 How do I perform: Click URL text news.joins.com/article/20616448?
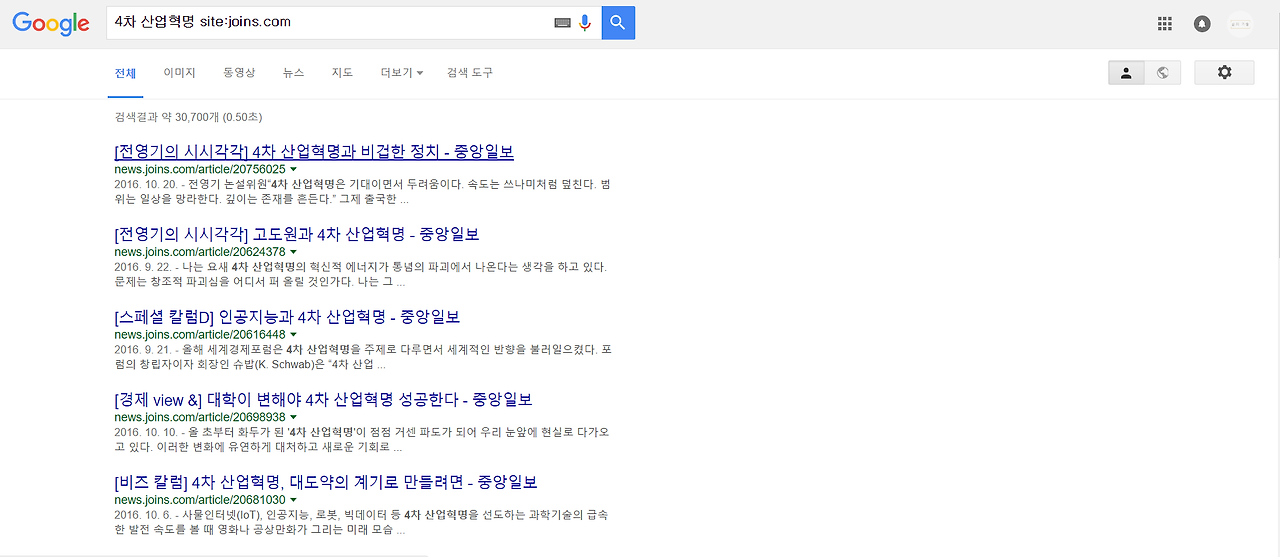200,334
